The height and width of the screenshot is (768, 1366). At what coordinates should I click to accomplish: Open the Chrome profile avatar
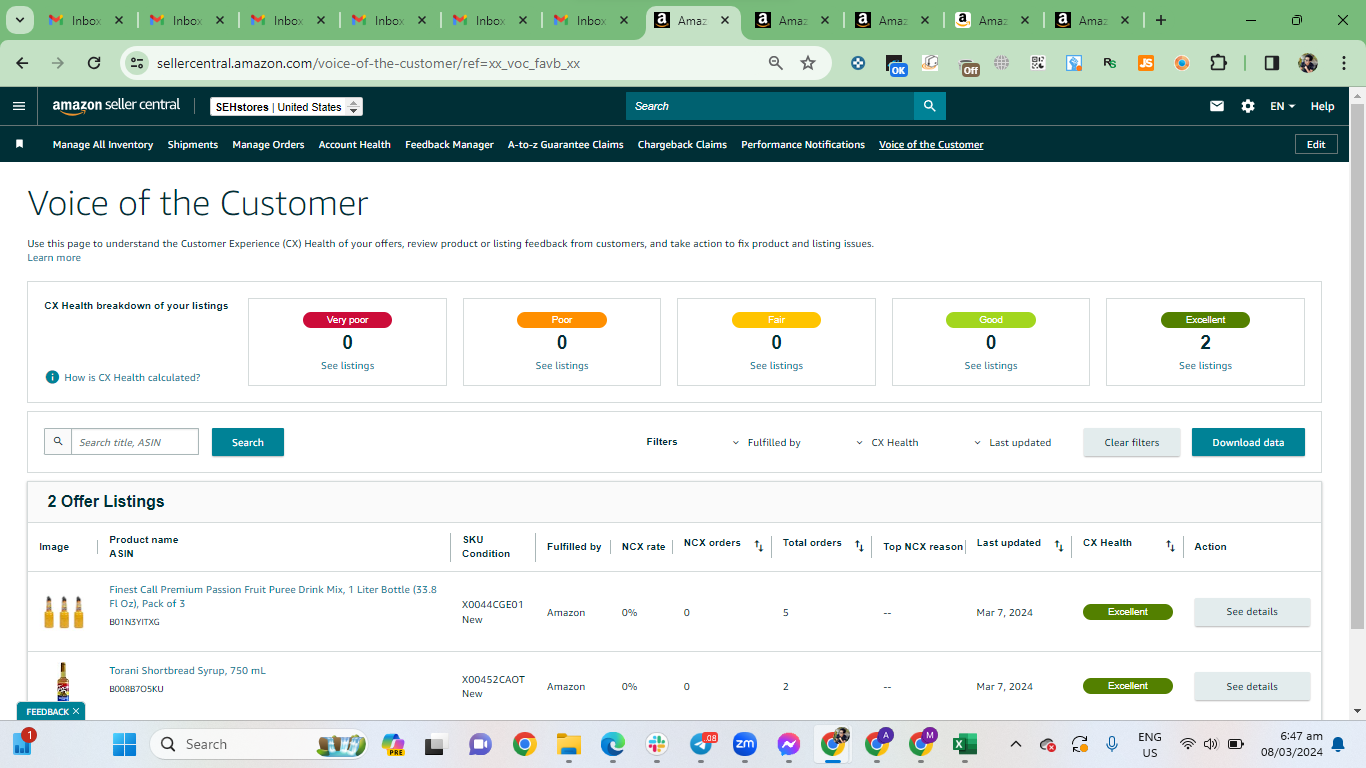[1308, 63]
